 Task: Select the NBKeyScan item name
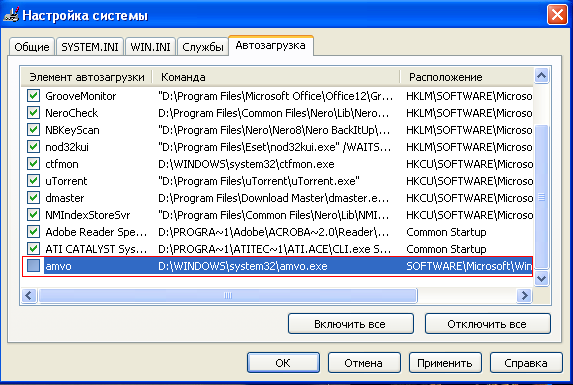point(72,130)
